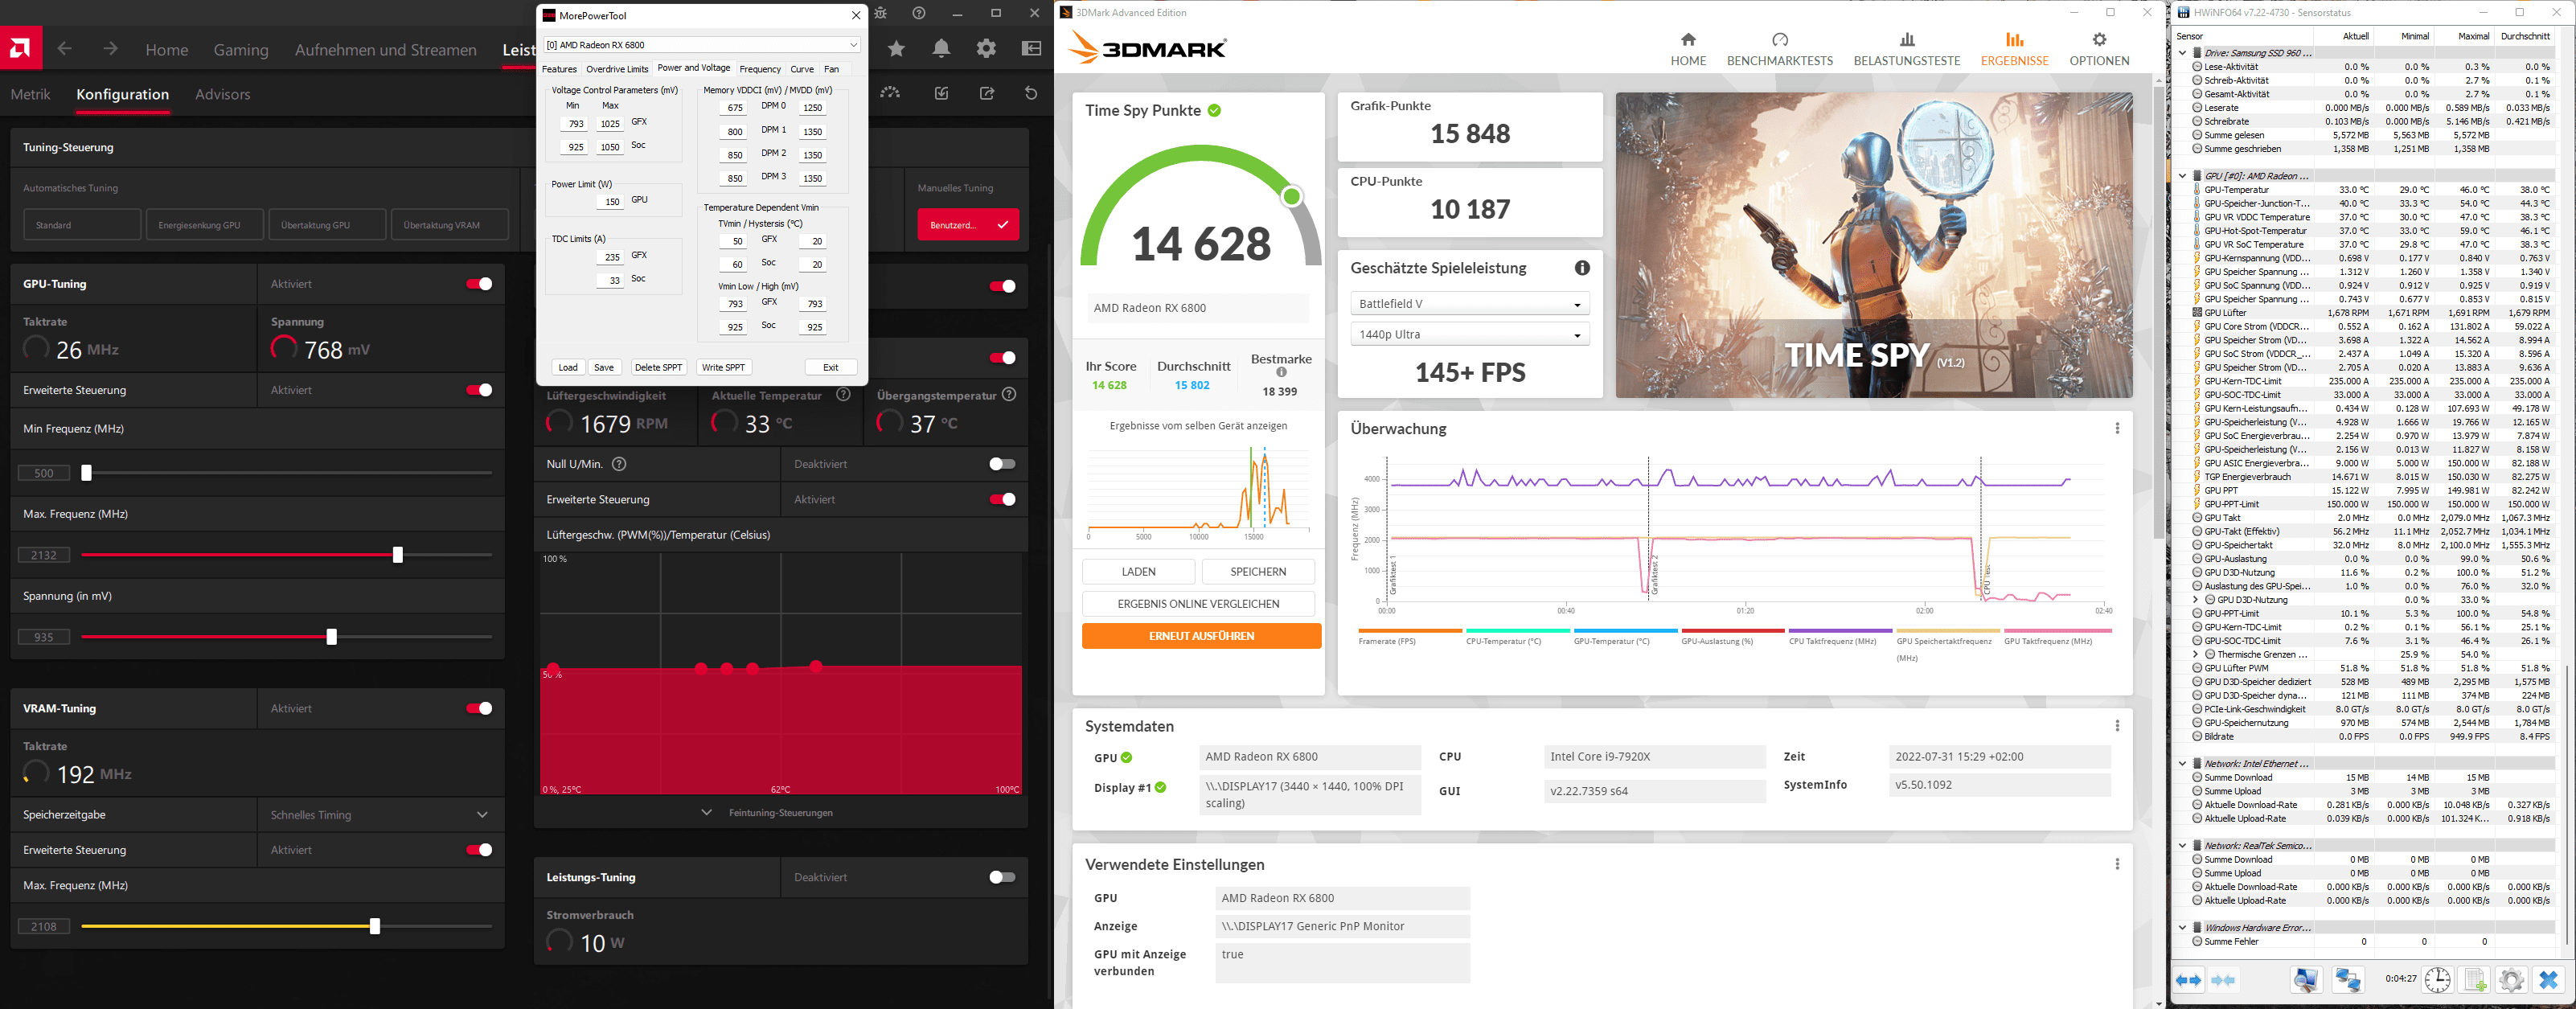The width and height of the screenshot is (2576, 1009).
Task: Toggle VRAM-Tuning switch off
Action: click(479, 708)
